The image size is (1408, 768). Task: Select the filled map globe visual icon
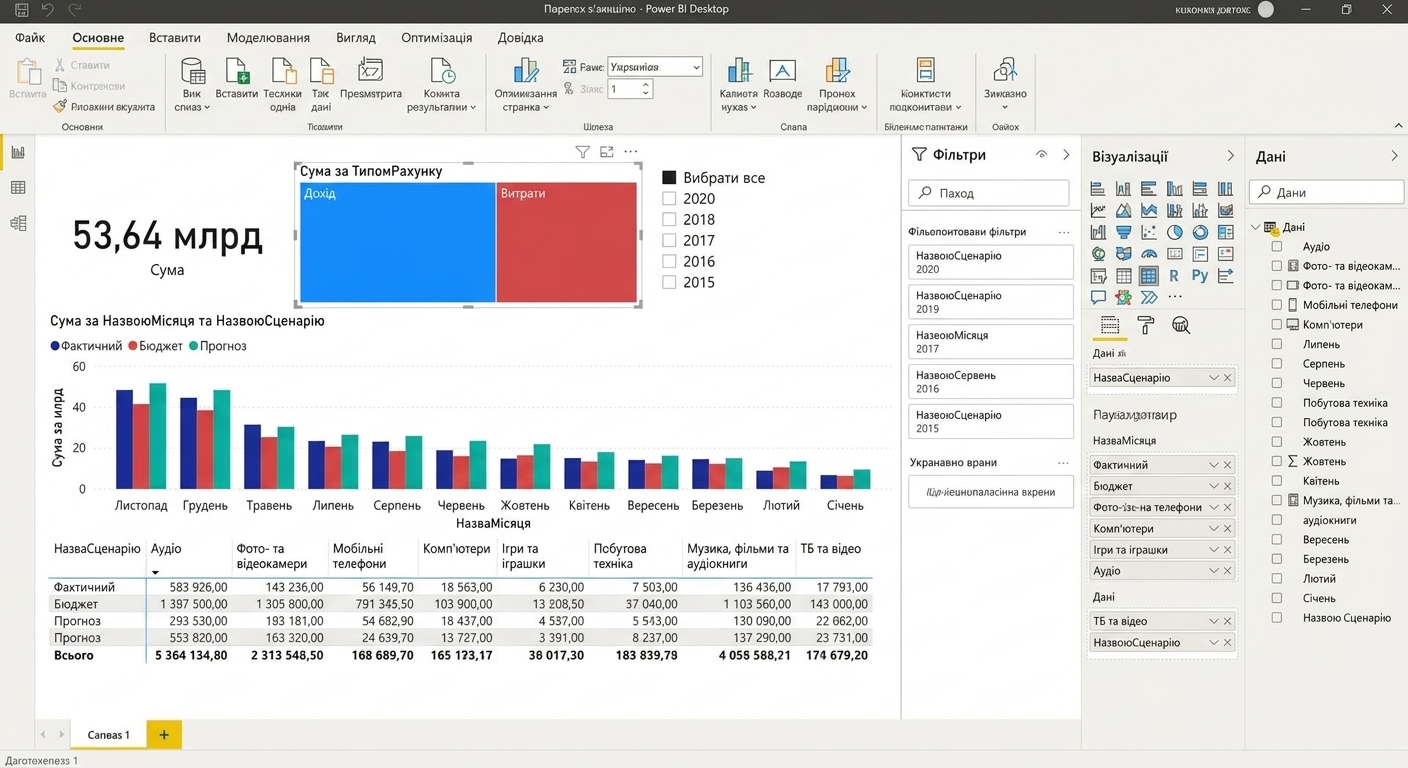tap(1098, 254)
